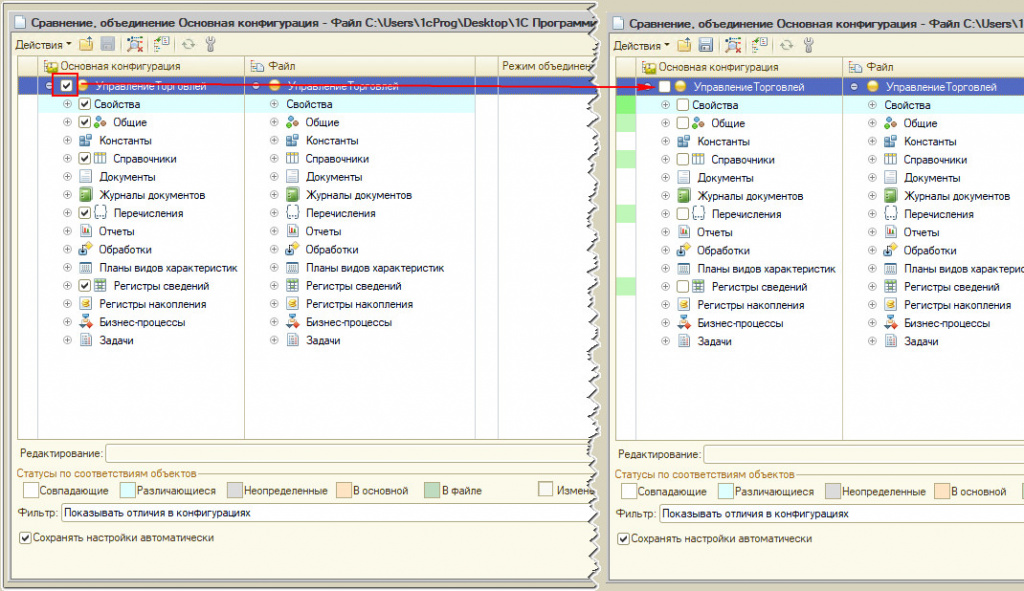The width and height of the screenshot is (1024, 591).
Task: Expand Документы node in left window main configuration
Action: coord(67,177)
